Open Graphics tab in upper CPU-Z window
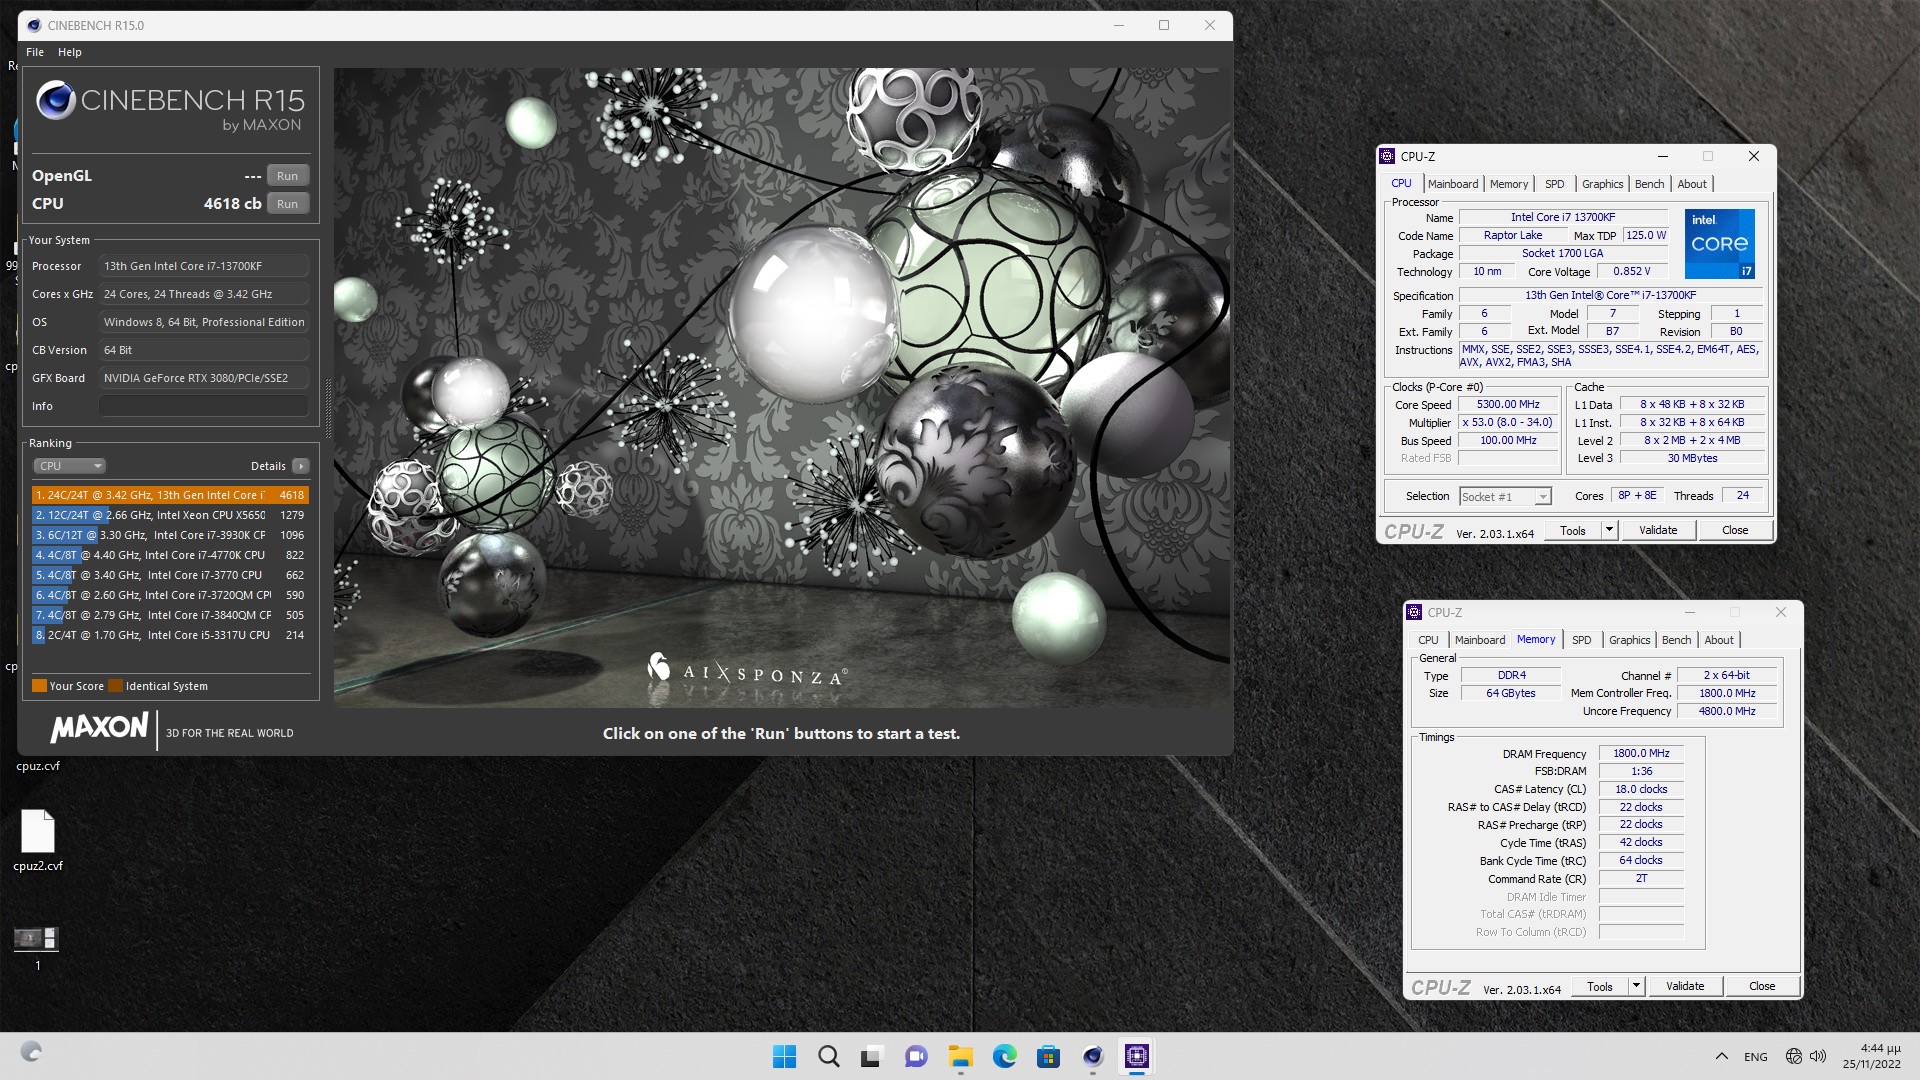The height and width of the screenshot is (1080, 1920). click(x=1602, y=184)
